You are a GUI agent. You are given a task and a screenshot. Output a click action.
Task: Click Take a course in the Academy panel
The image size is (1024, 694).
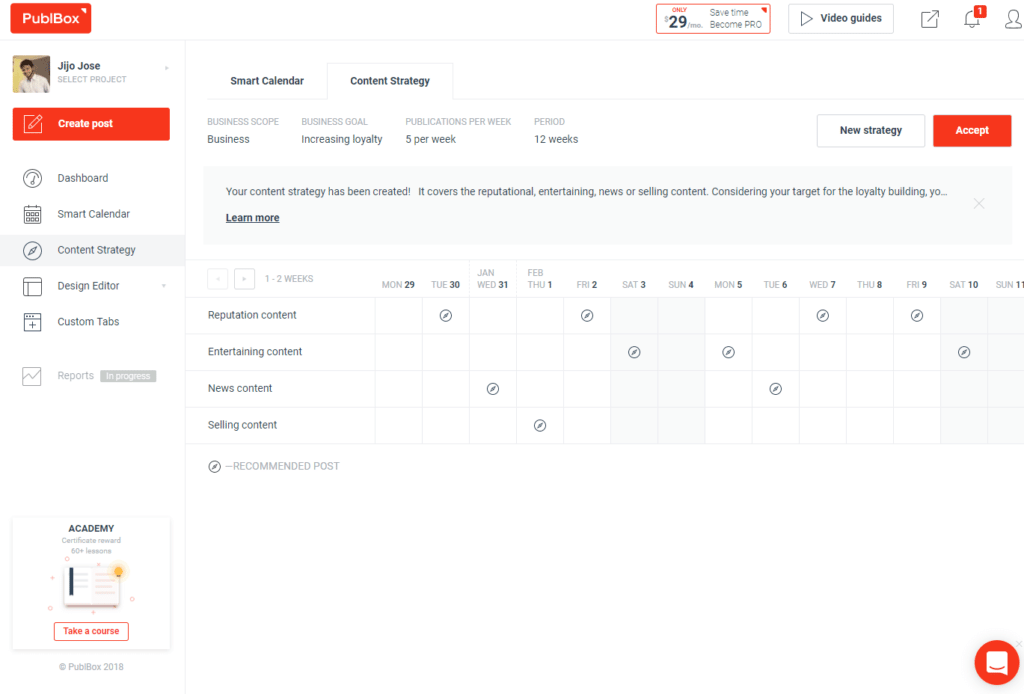point(91,631)
